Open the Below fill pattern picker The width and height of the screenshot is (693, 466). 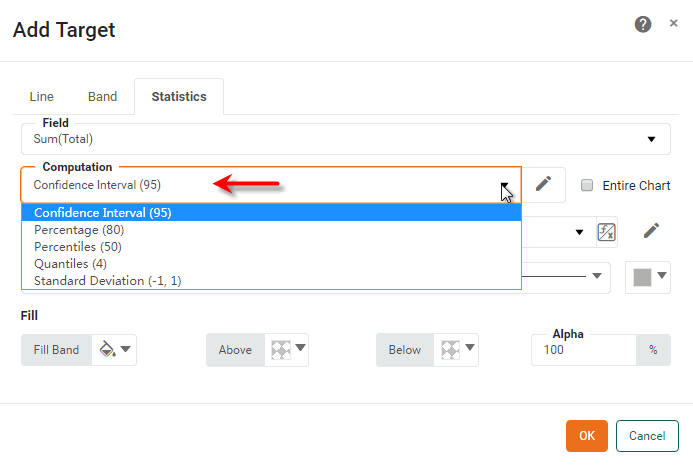[457, 350]
